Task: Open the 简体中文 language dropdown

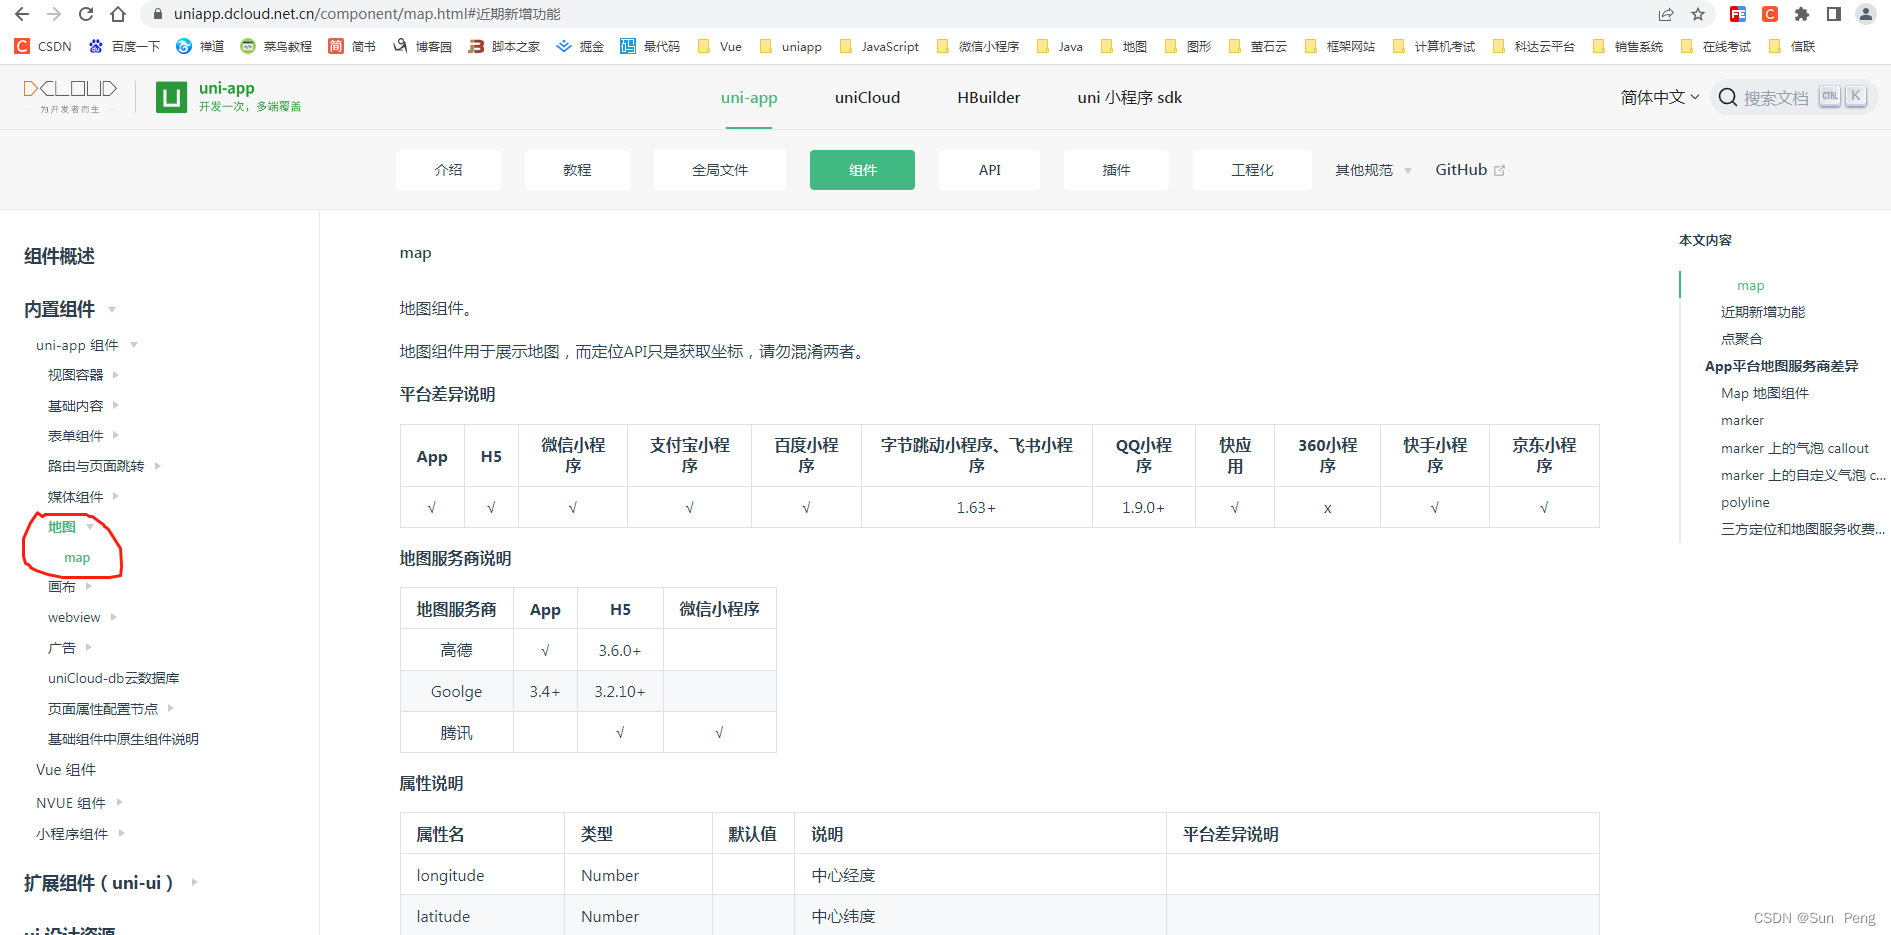Action: click(x=1659, y=97)
